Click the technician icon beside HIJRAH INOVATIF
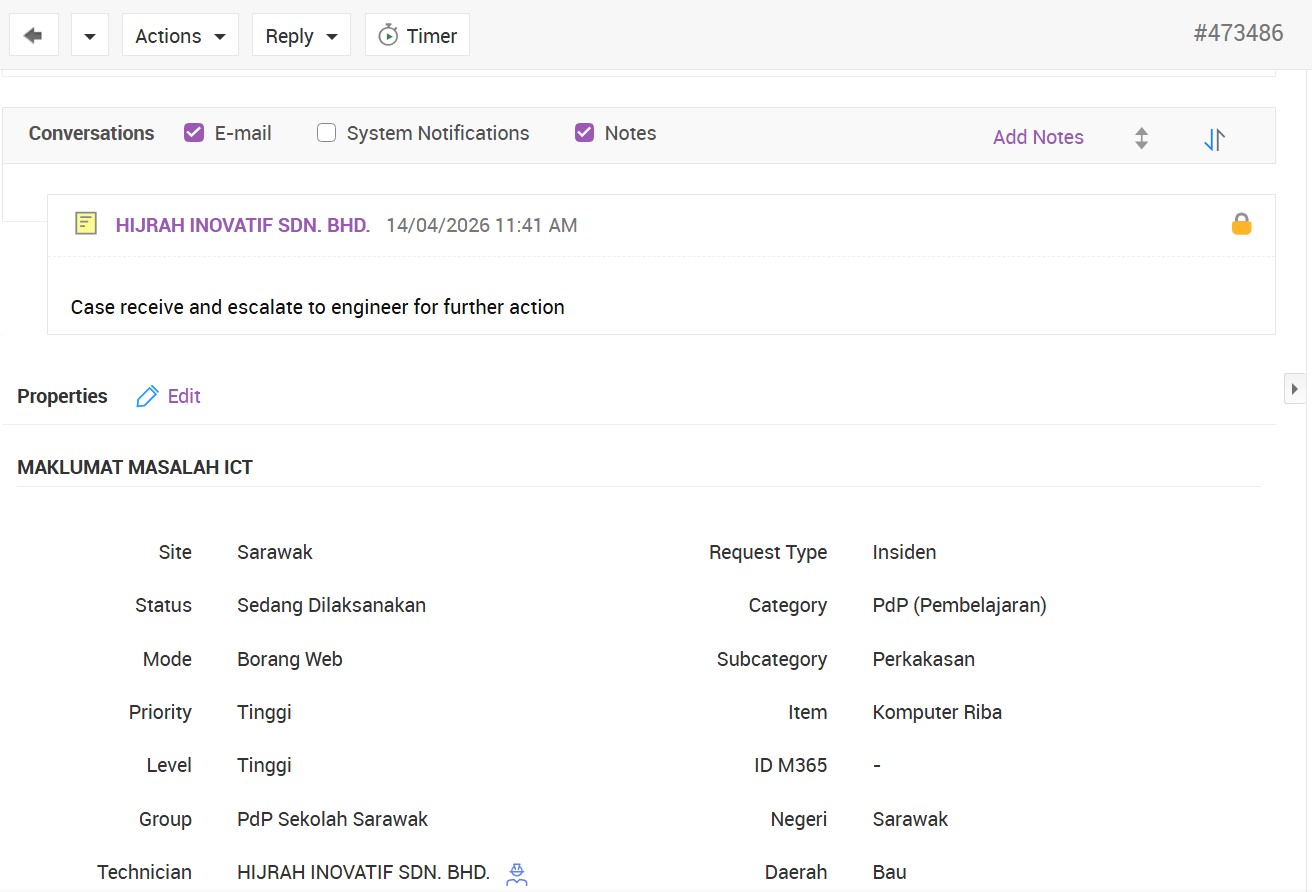1312x892 pixels. click(x=516, y=874)
